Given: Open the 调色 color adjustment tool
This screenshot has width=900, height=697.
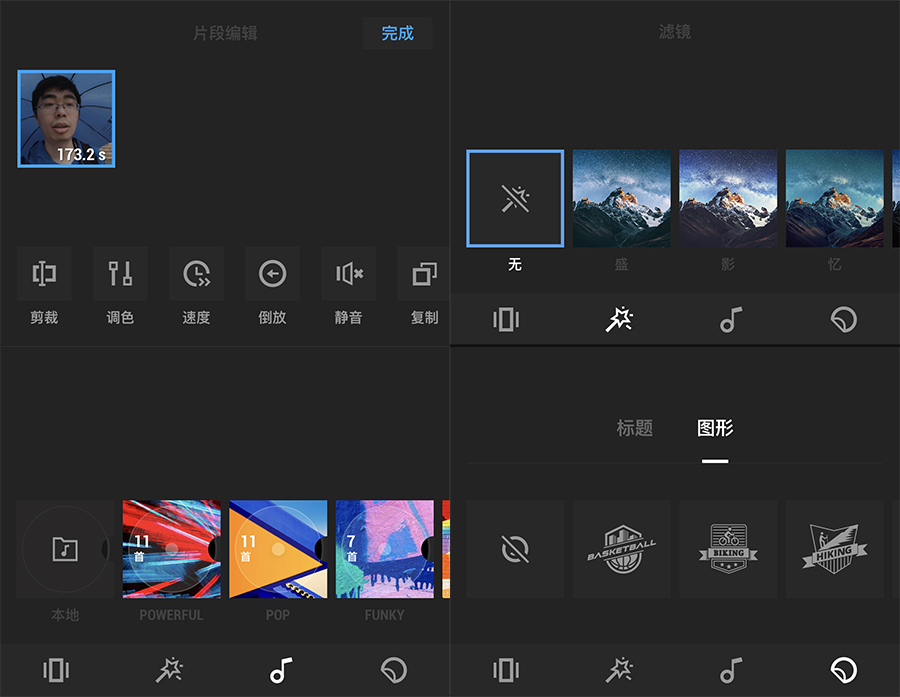Looking at the screenshot, I should (x=120, y=274).
